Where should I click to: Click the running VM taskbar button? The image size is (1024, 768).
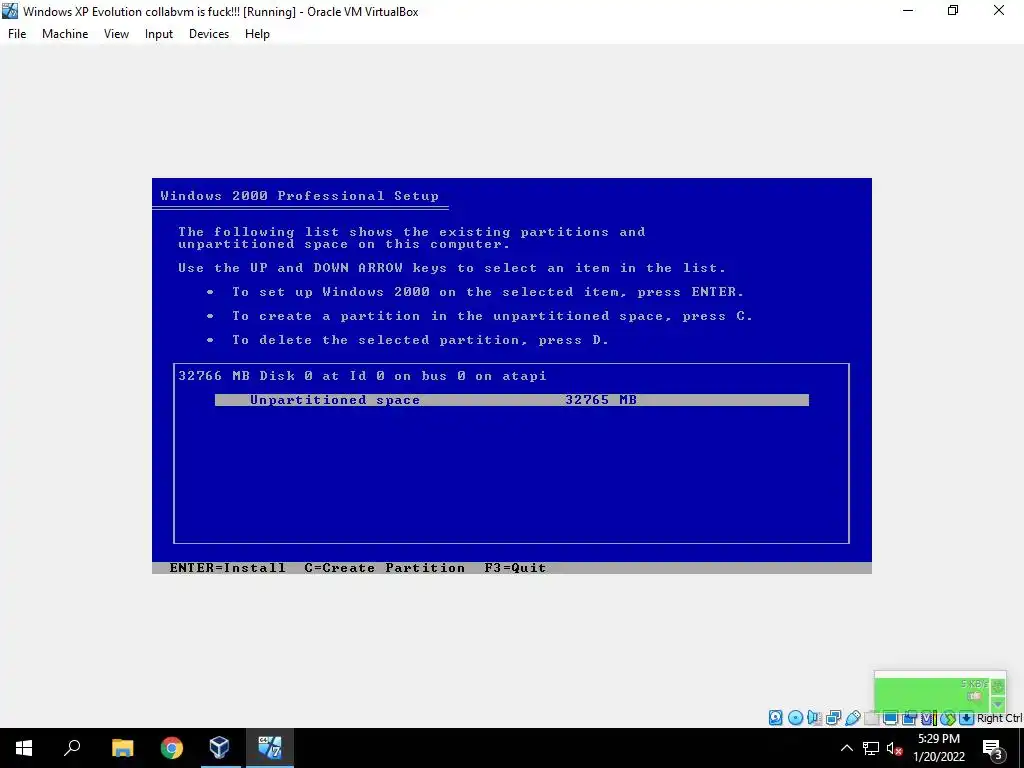270,748
